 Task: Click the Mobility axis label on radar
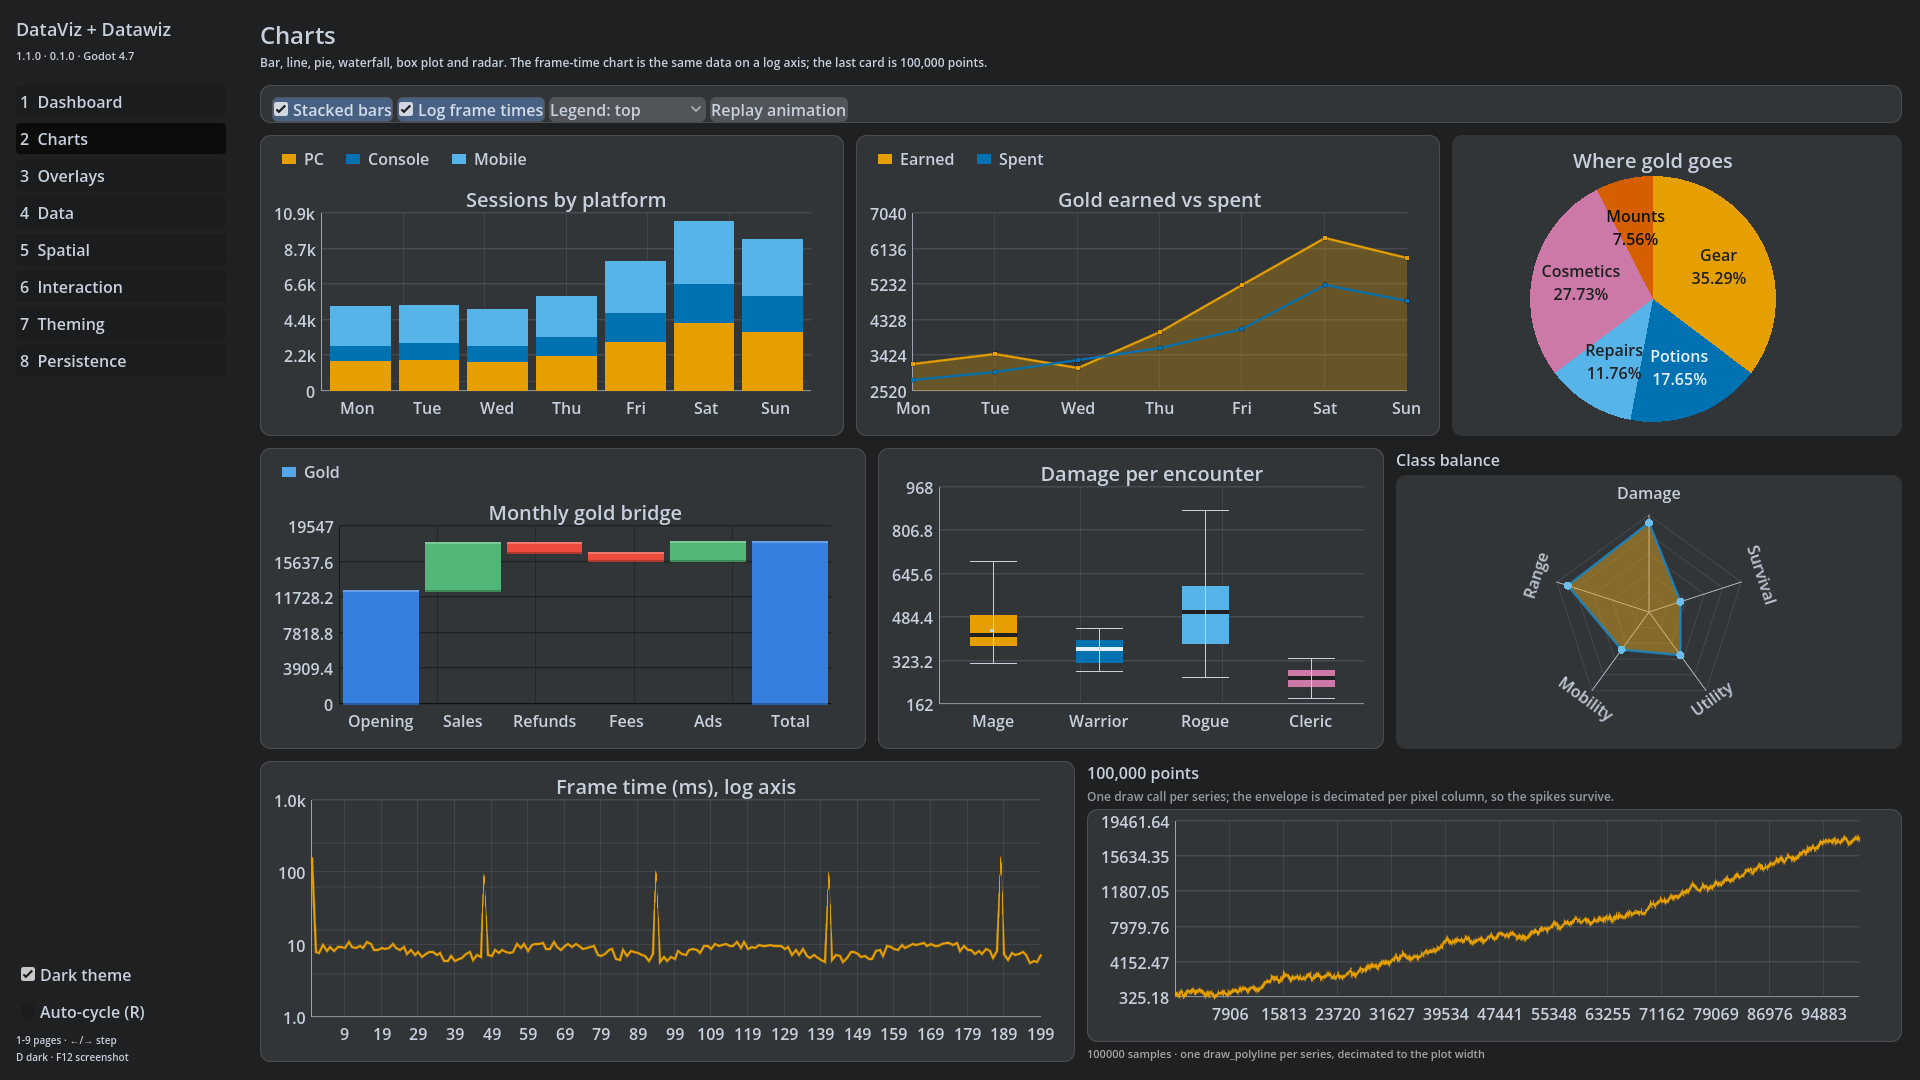1586,698
